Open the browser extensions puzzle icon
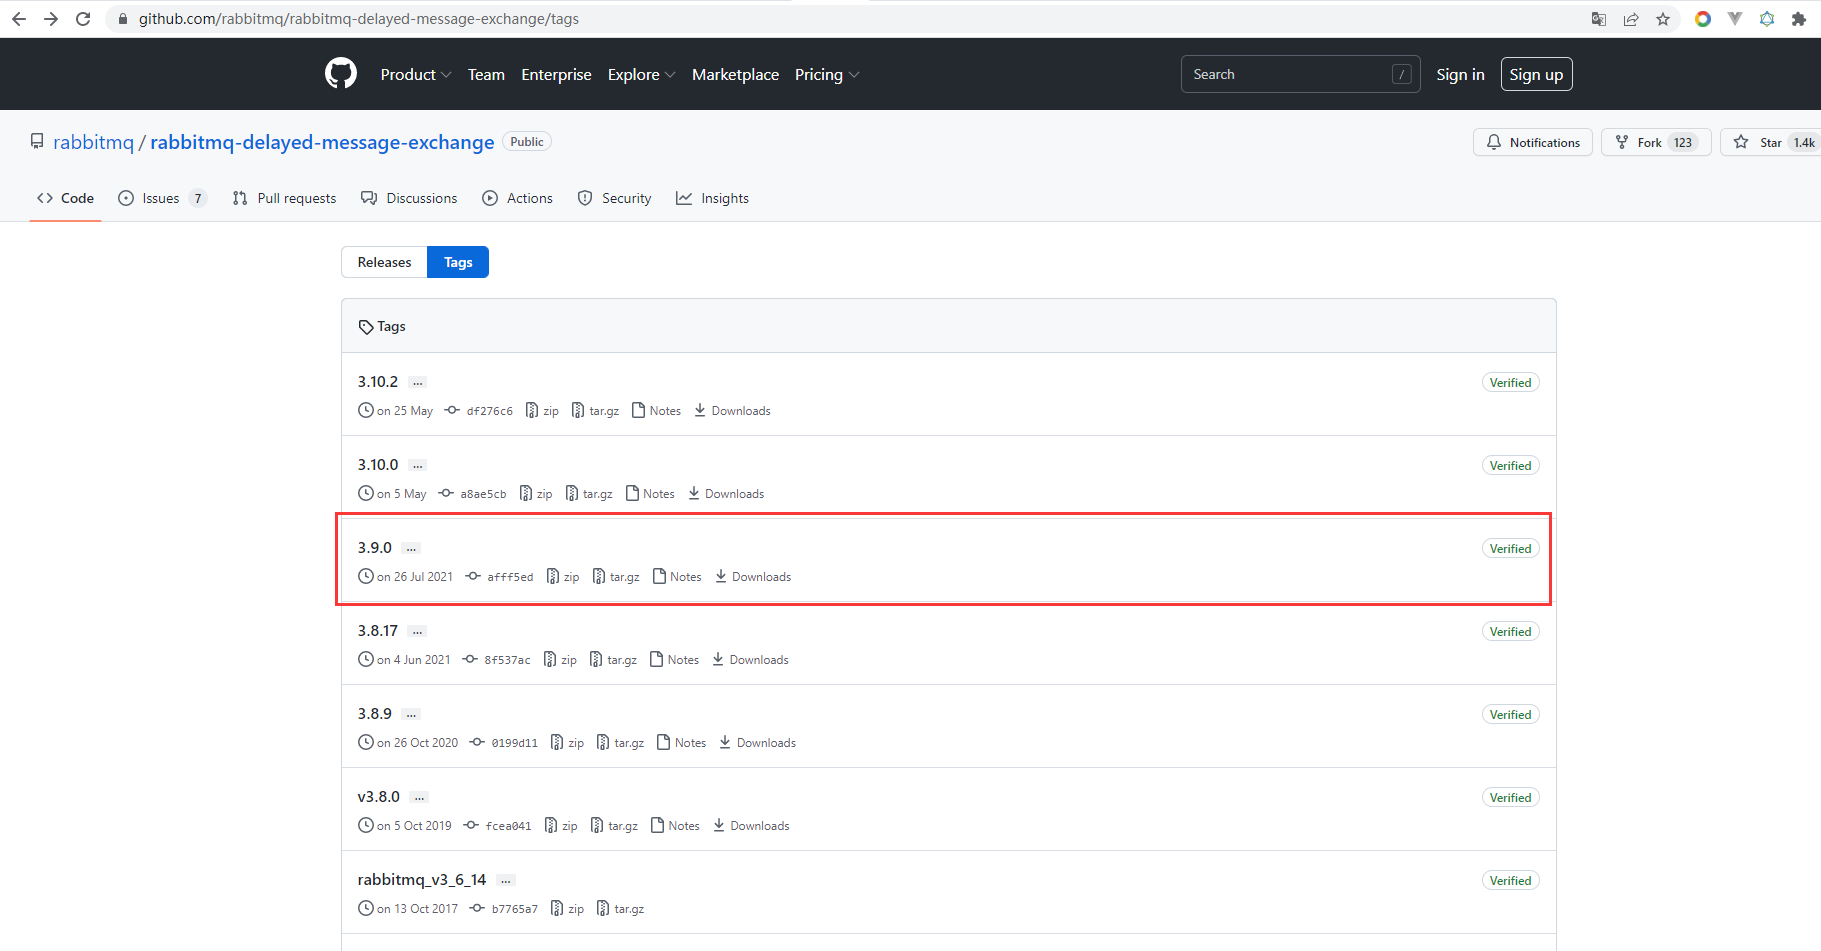The image size is (1821, 951). coord(1799,19)
